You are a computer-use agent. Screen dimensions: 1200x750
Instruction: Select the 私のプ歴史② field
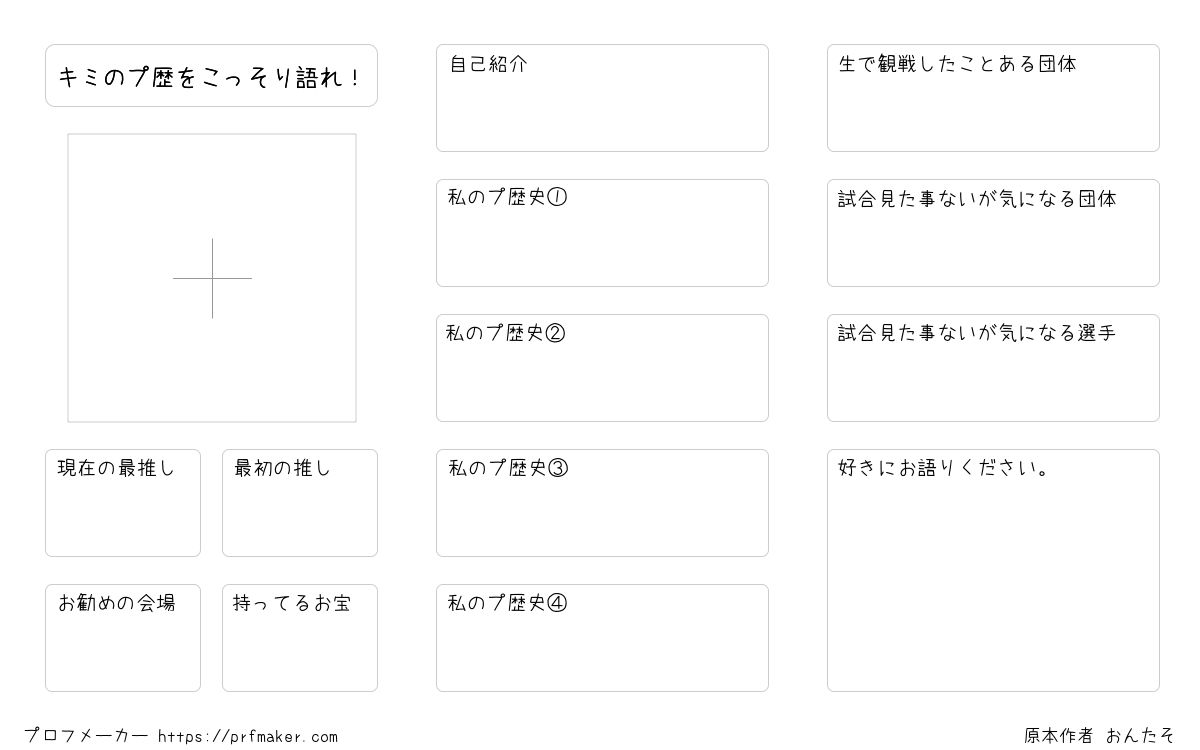click(602, 368)
